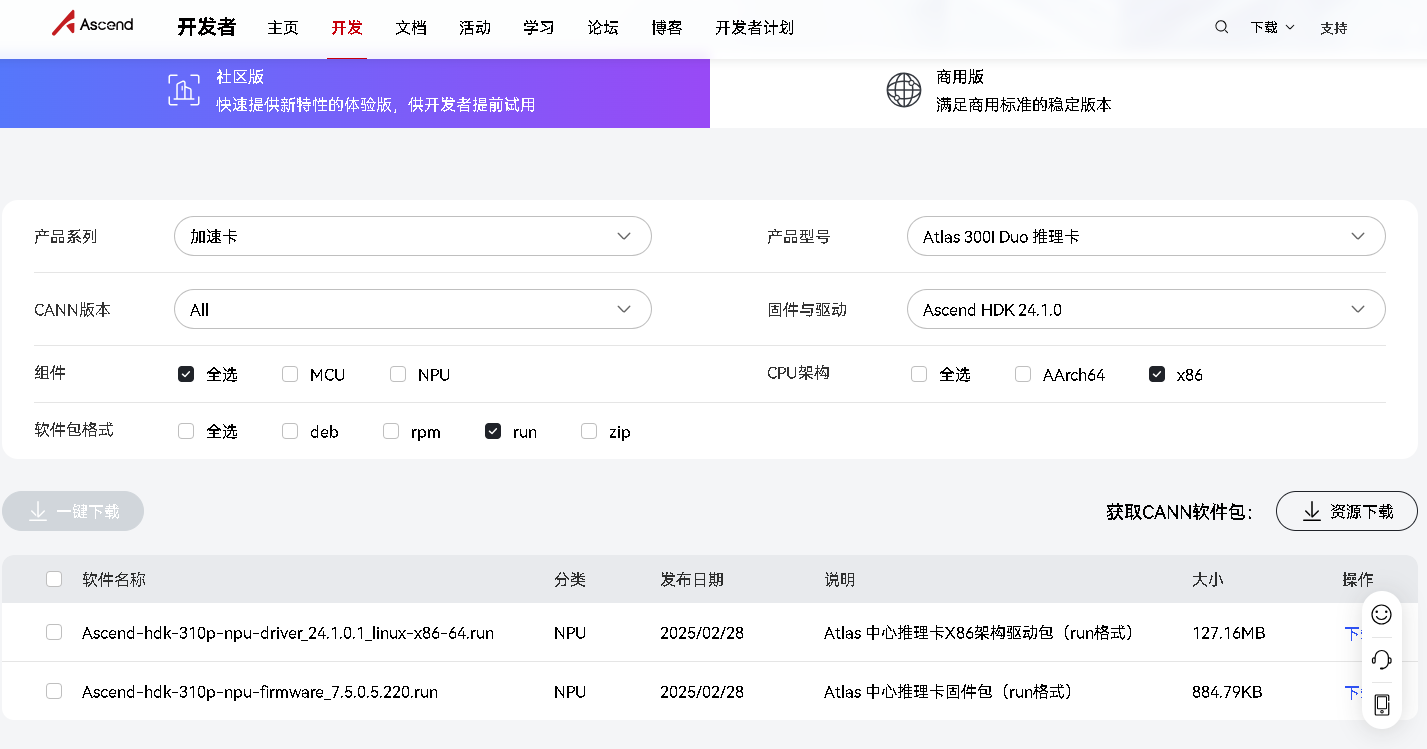
Task: Click the mobile phone icon
Action: pyautogui.click(x=1381, y=705)
